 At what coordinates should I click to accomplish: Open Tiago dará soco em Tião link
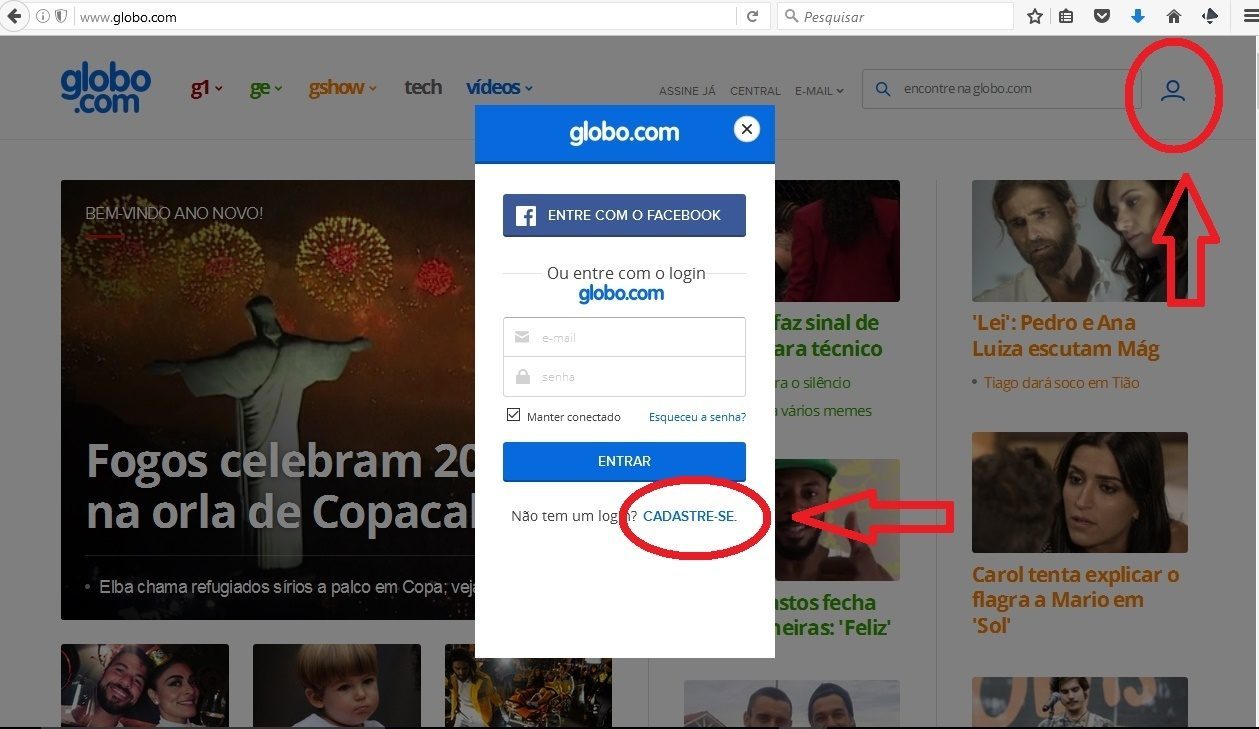(x=1061, y=383)
